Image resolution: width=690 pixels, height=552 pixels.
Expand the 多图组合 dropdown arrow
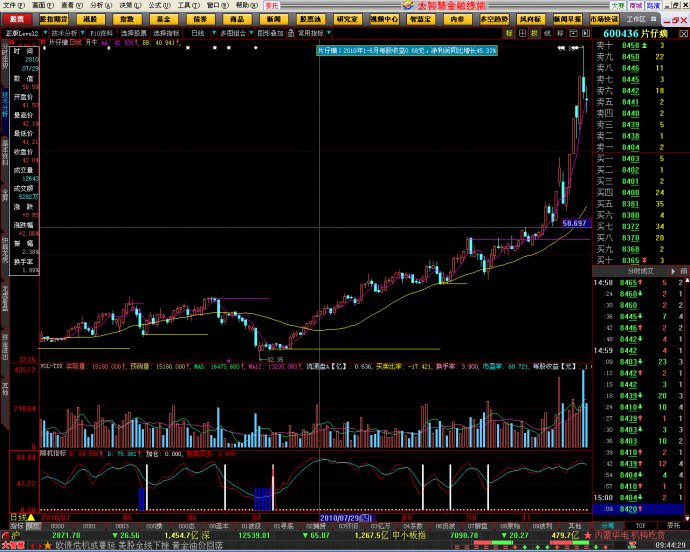tap(251, 33)
